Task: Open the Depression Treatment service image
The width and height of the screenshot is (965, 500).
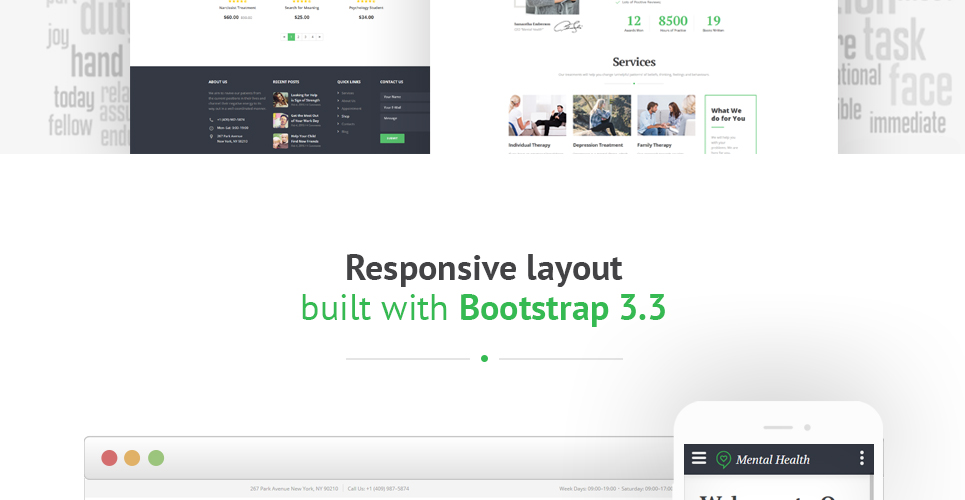Action: (602, 115)
